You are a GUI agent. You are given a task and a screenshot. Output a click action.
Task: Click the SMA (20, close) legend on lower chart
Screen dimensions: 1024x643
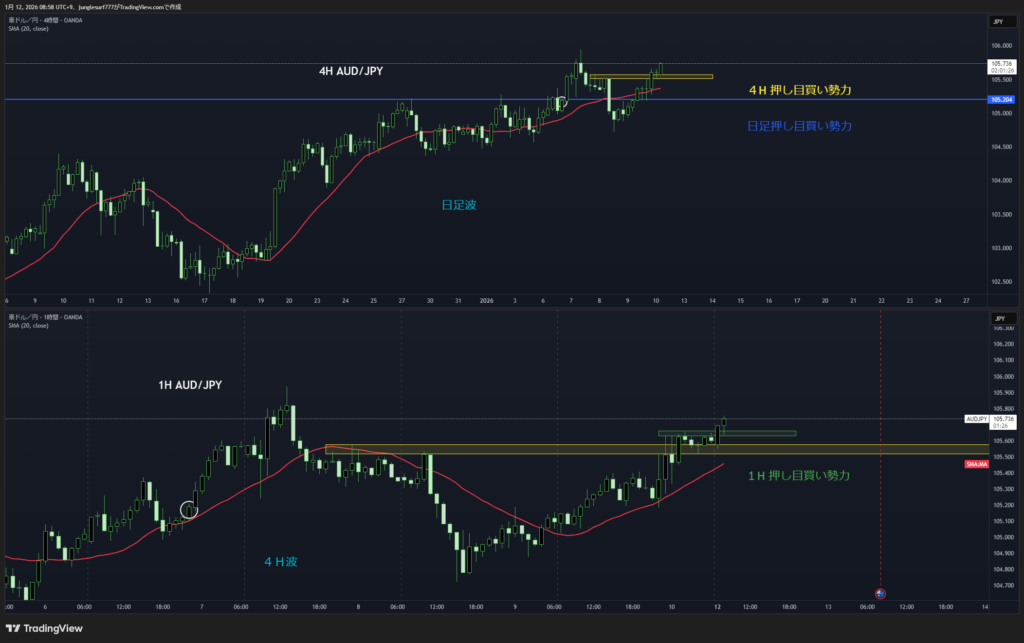(x=28, y=325)
